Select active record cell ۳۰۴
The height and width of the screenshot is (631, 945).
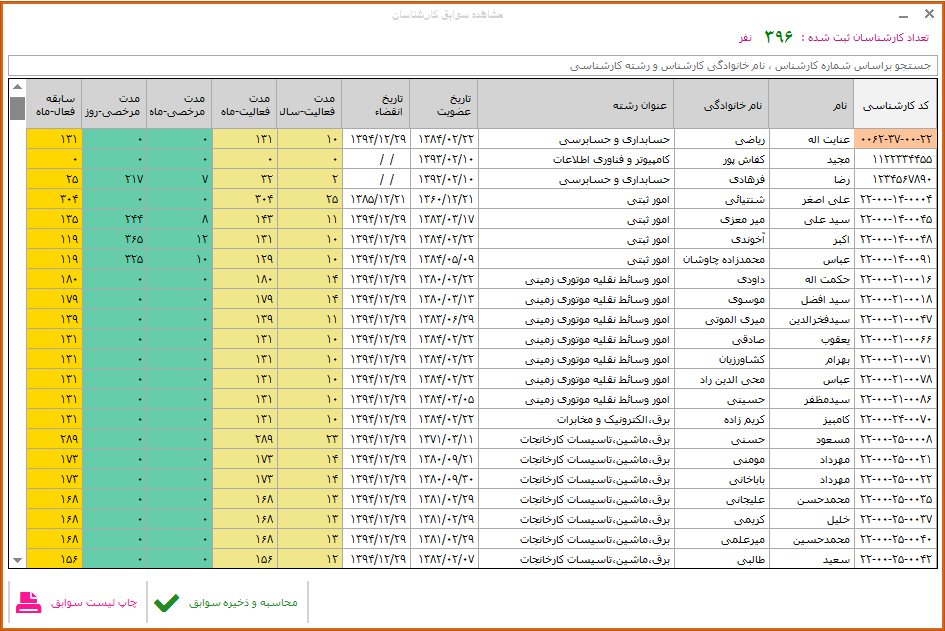click(x=54, y=199)
